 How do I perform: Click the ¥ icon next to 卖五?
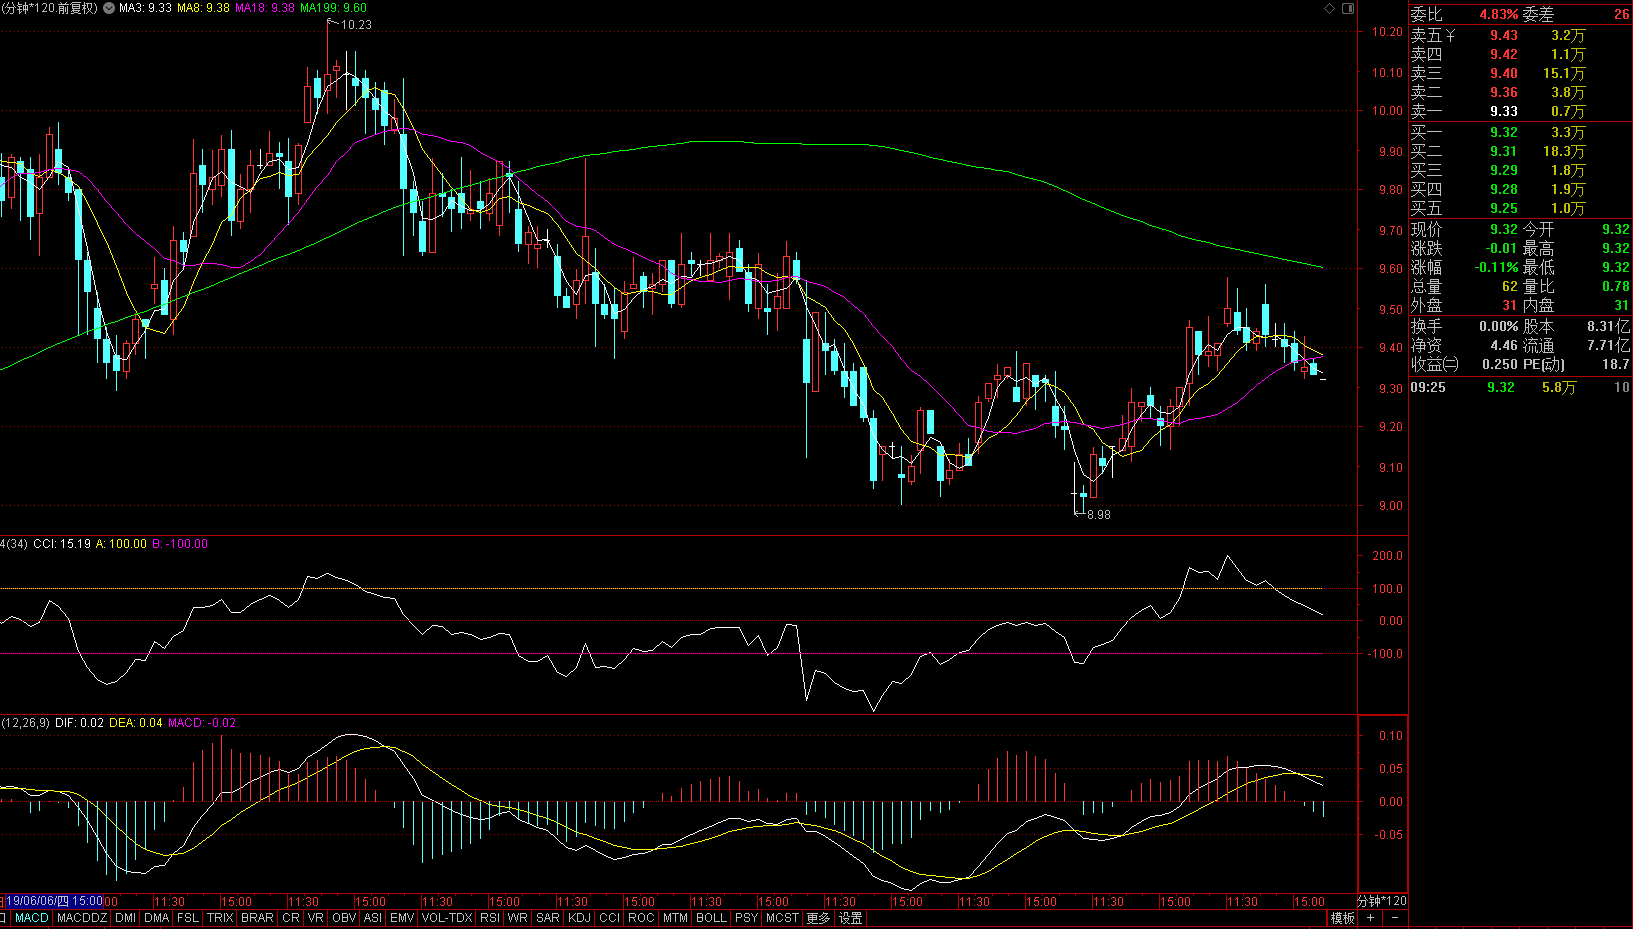click(1450, 36)
